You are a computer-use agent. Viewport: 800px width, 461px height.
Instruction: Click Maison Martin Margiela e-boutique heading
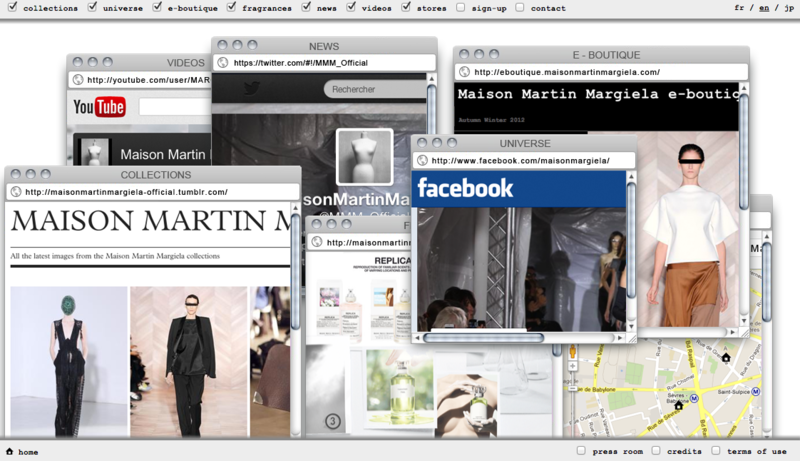(x=598, y=94)
